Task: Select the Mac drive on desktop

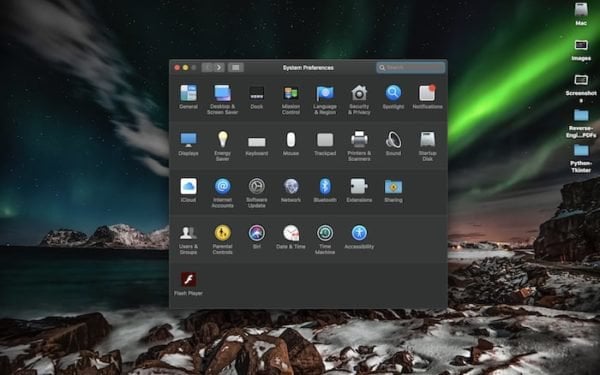Action: click(581, 13)
